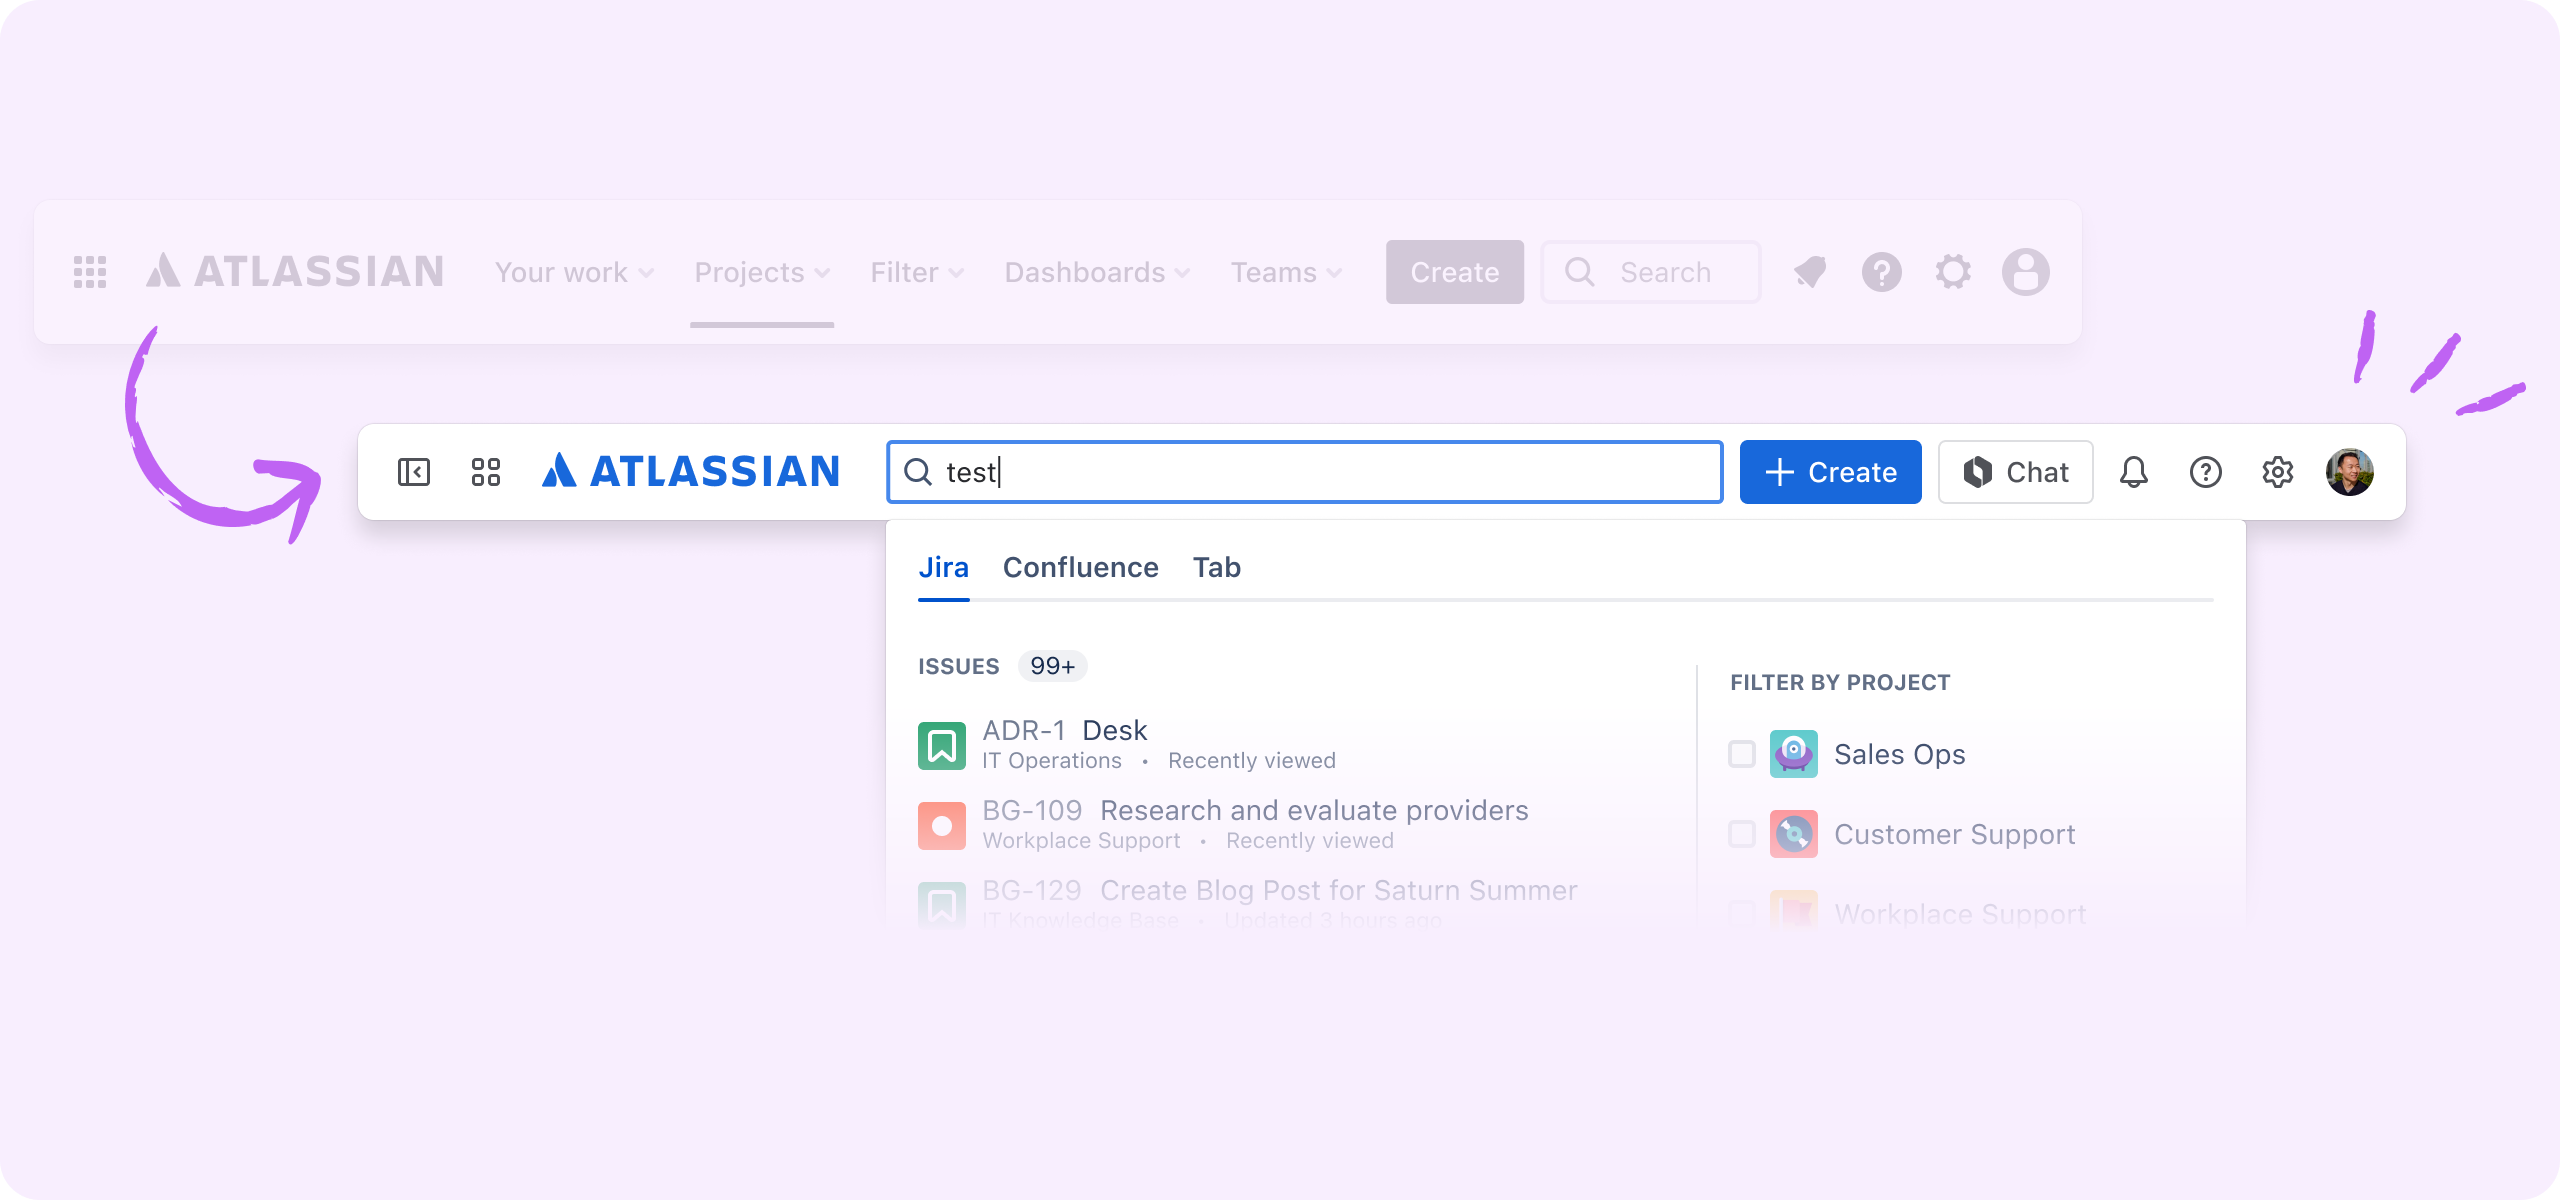The width and height of the screenshot is (2560, 1200).
Task: Select the Jira search results tab
Action: point(943,567)
